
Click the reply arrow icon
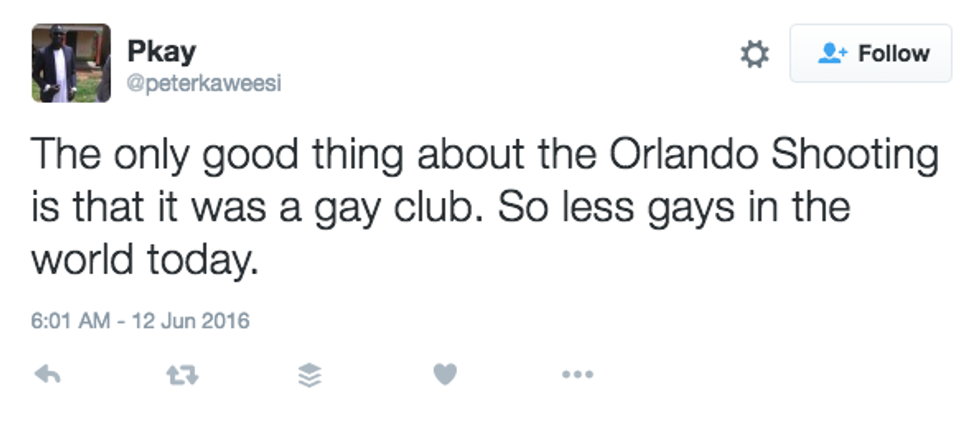tap(47, 375)
